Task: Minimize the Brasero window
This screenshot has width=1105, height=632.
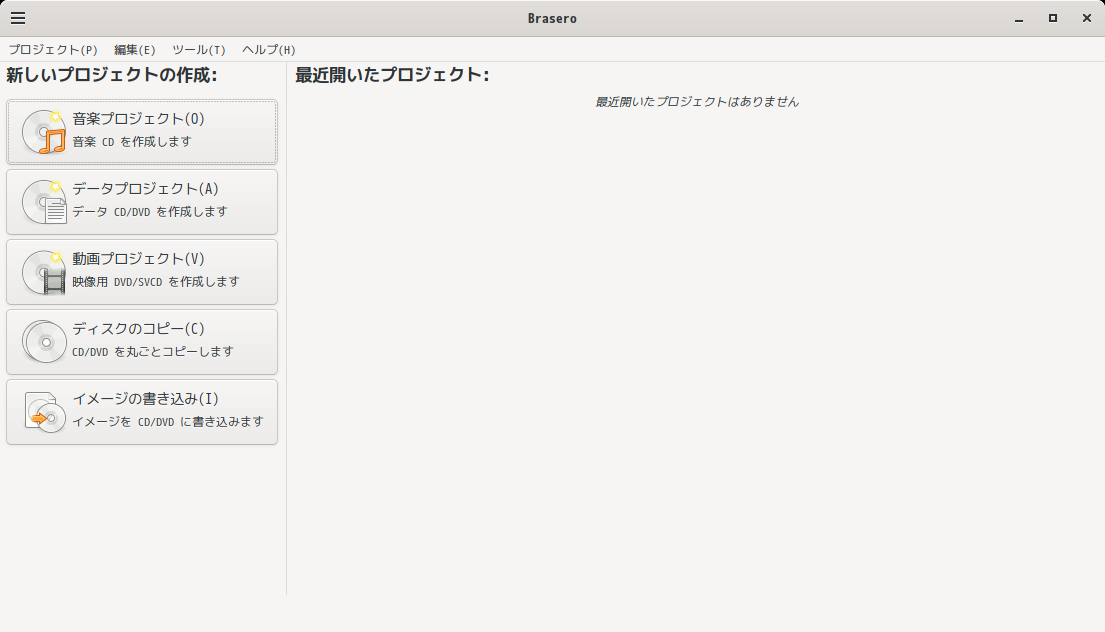Action: click(x=1019, y=19)
